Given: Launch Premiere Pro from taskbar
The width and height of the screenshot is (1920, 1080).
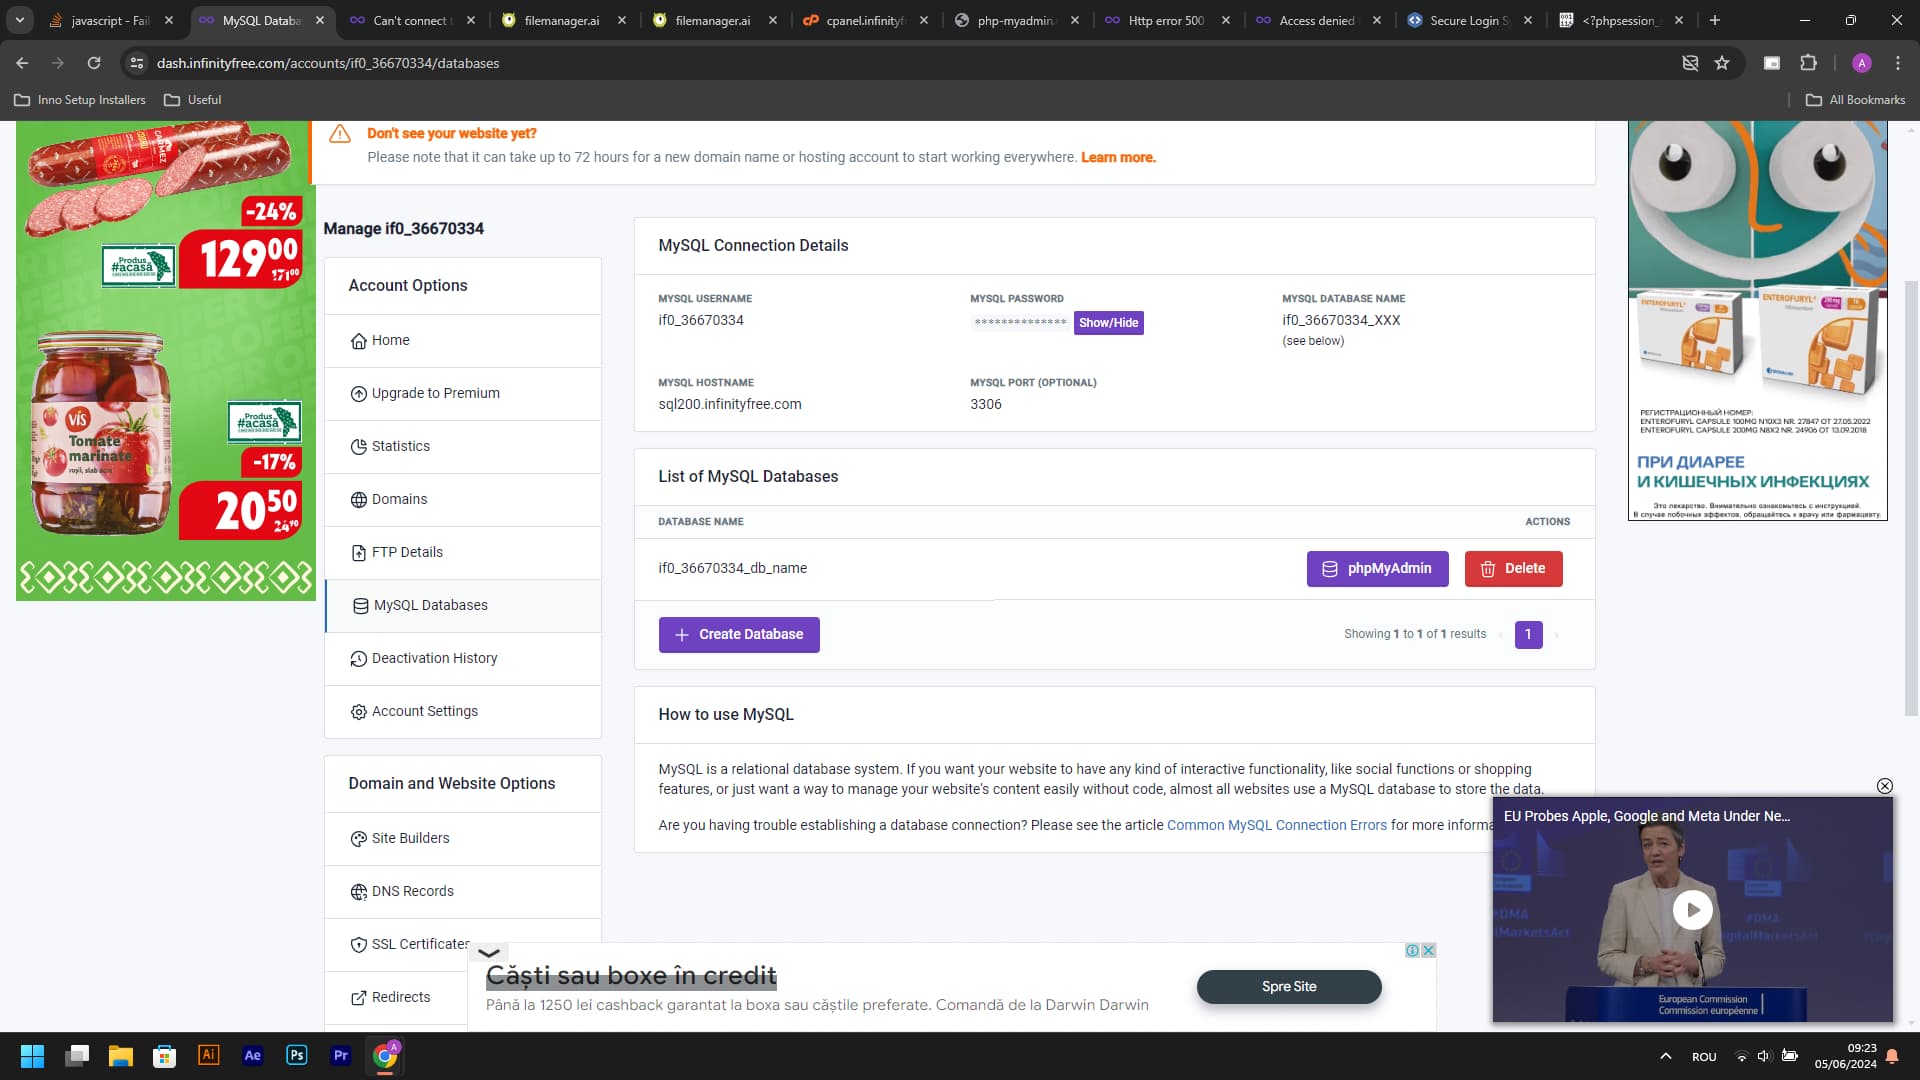Looking at the screenshot, I should (341, 1056).
